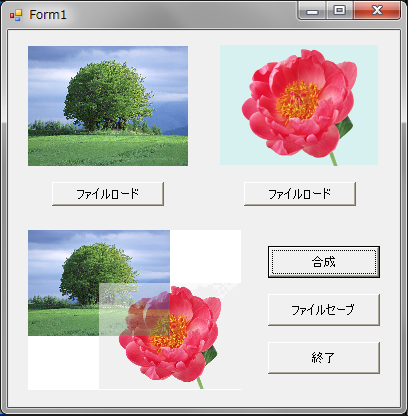408x416 pixels.
Task: Click the Form1 application icon in title bar
Action: (x=16, y=15)
